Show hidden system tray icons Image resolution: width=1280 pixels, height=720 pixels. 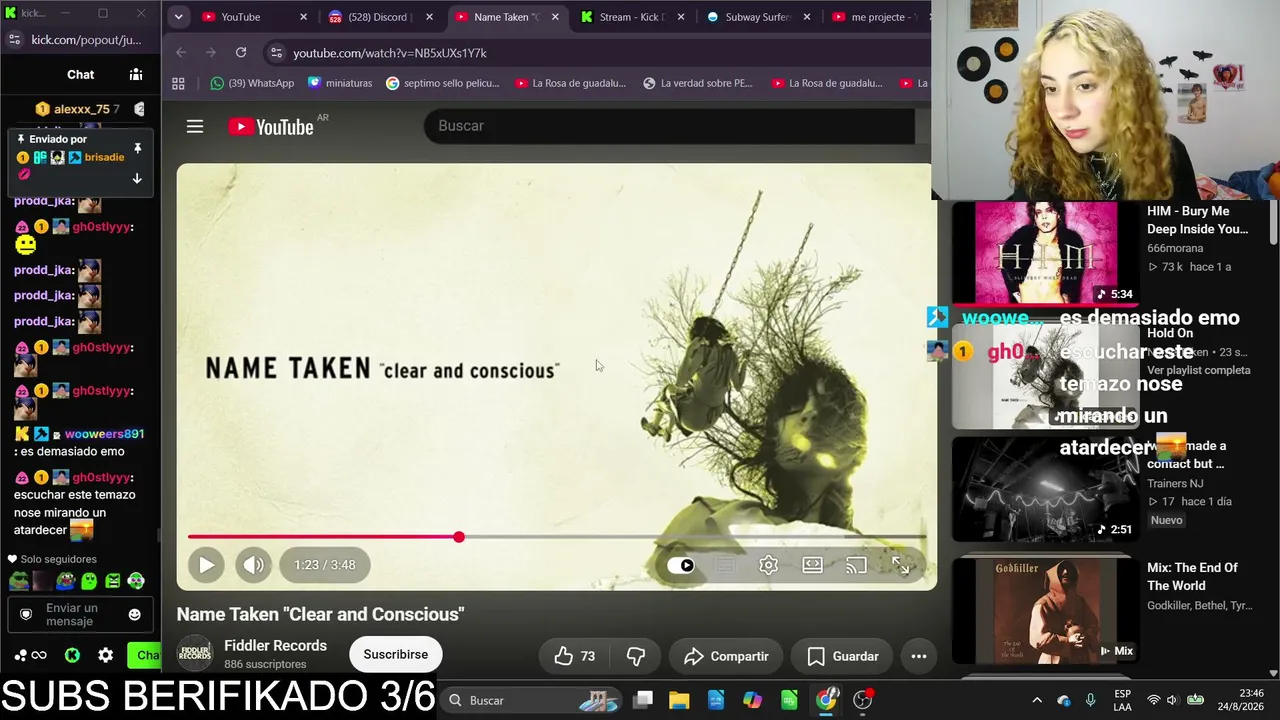(x=1037, y=700)
